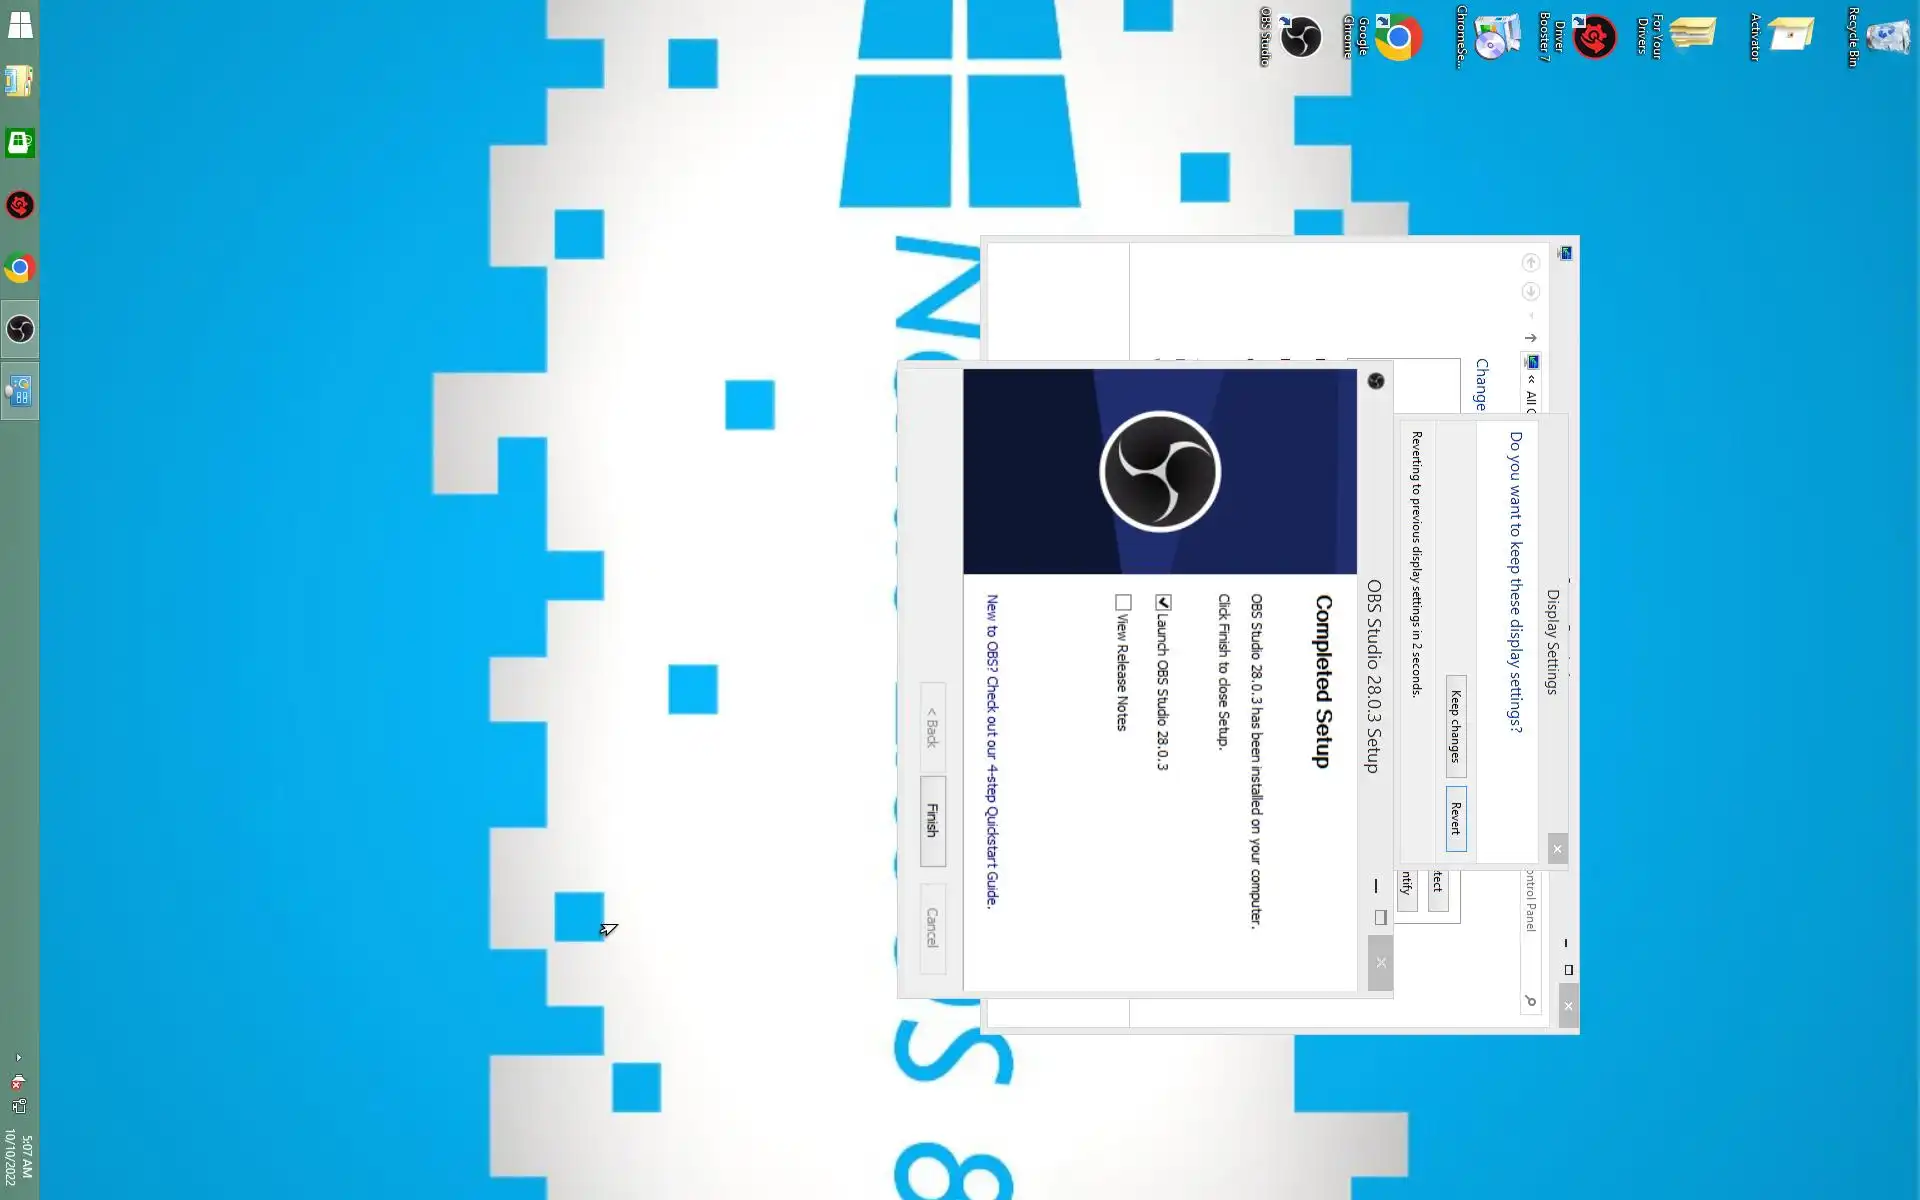Click Control Panel up navigation arrow
The height and width of the screenshot is (1200, 1920).
coord(1530,338)
